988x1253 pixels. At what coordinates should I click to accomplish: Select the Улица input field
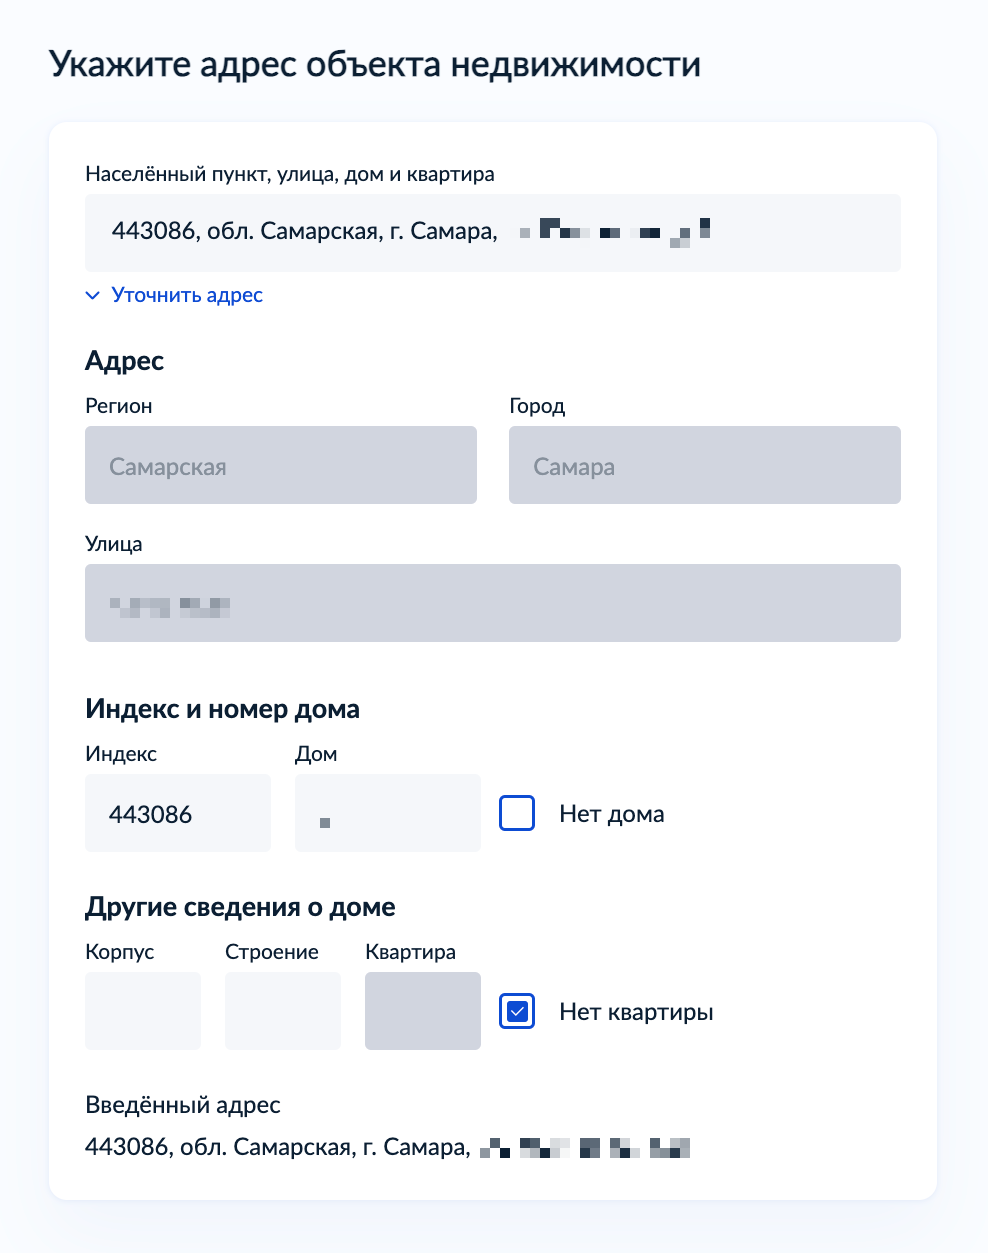pos(492,603)
